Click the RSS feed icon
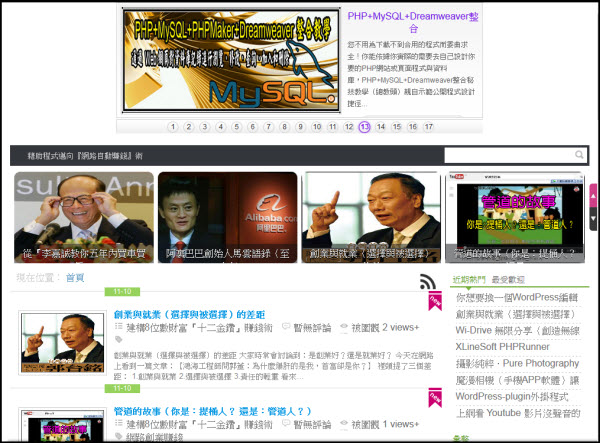 pyautogui.click(x=430, y=283)
